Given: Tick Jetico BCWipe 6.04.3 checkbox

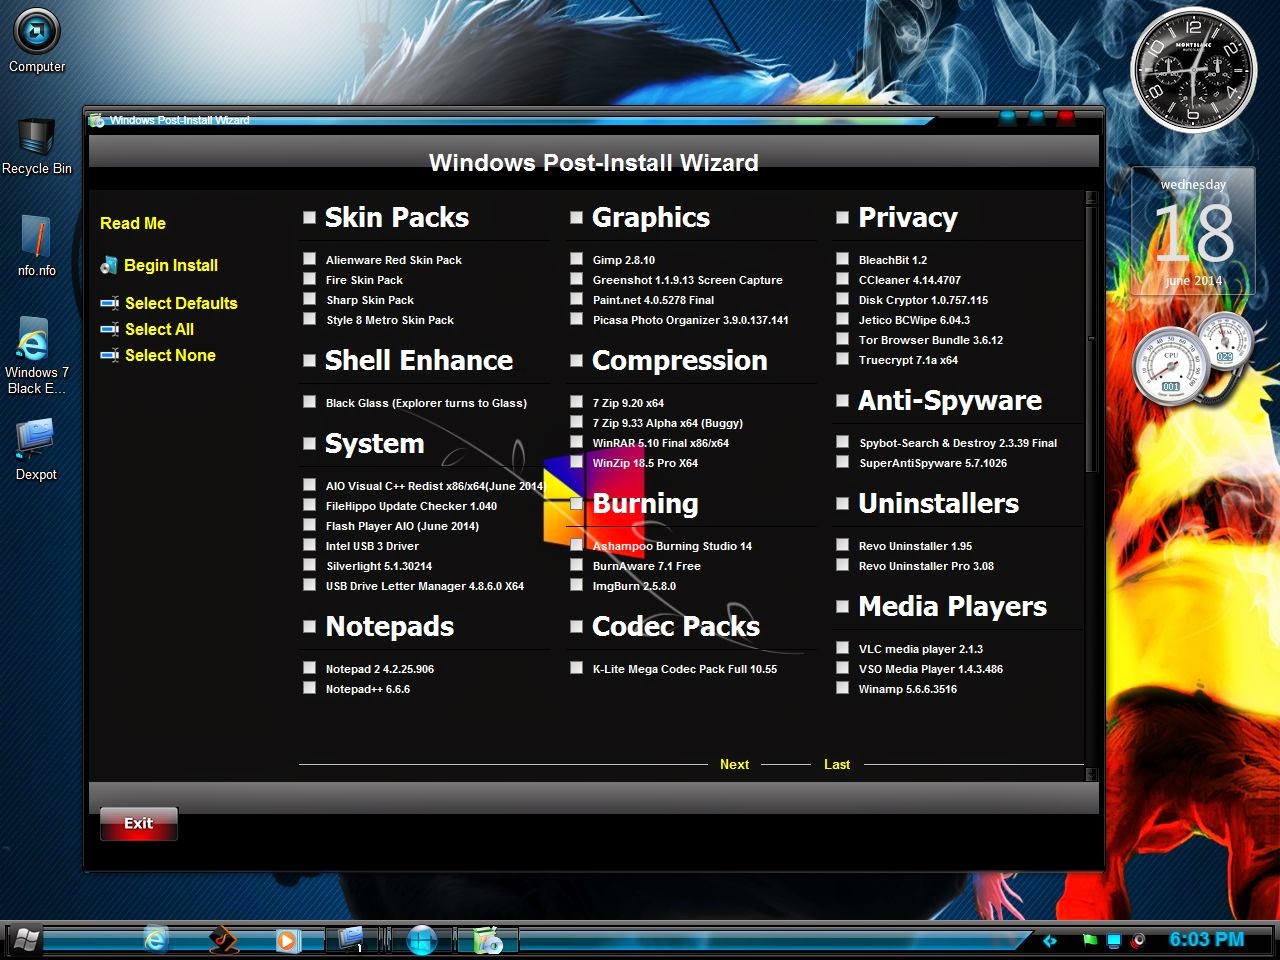Looking at the screenshot, I should tap(843, 319).
